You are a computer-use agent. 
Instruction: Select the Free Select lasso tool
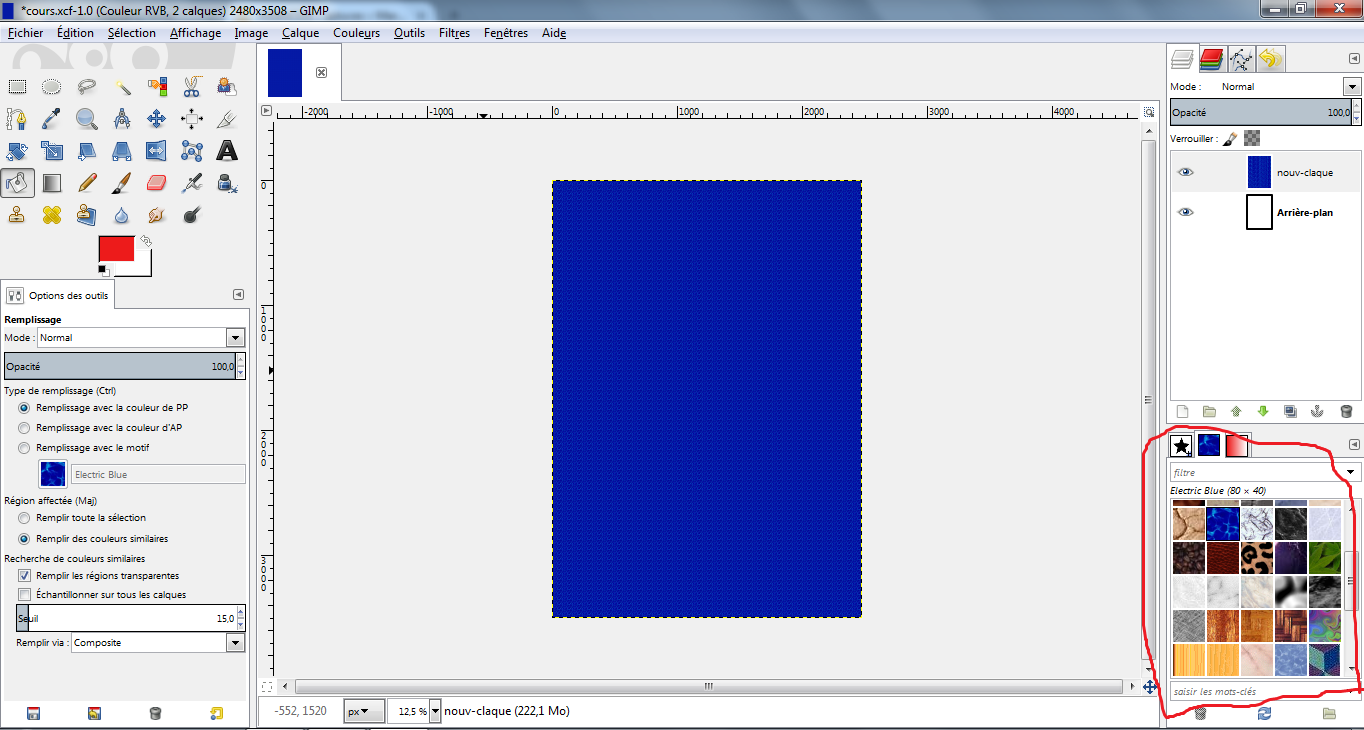pos(87,87)
